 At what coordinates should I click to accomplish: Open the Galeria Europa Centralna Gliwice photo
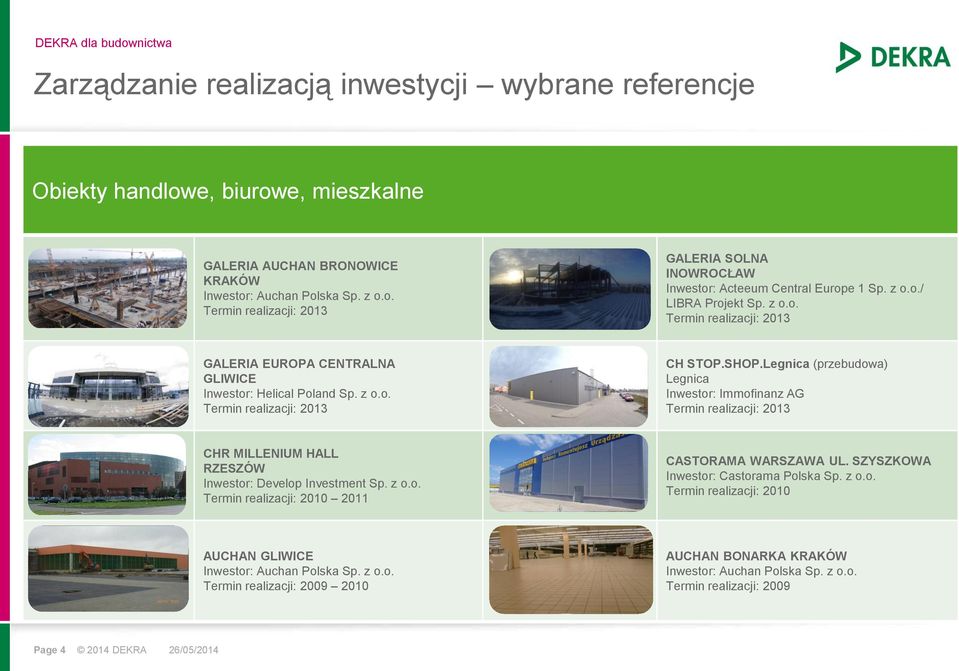point(108,387)
